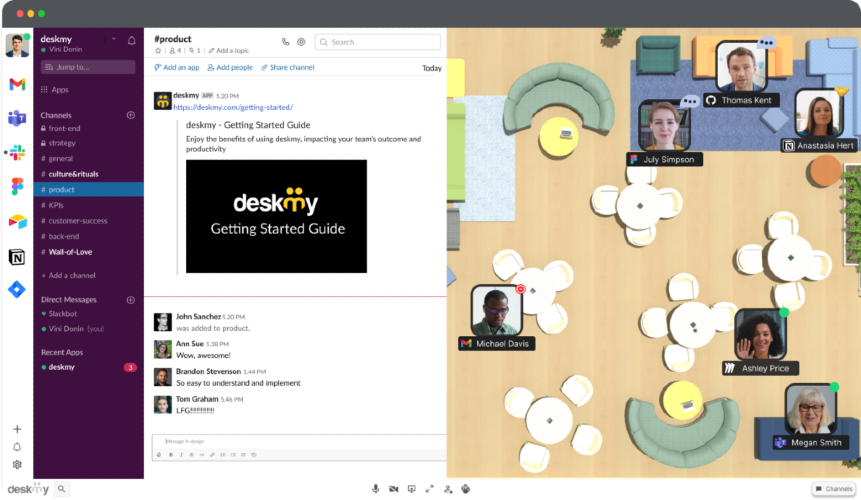This screenshot has width=861, height=500.
Task: Click the search magnifier next to deskmy logo
Action: click(x=62, y=488)
